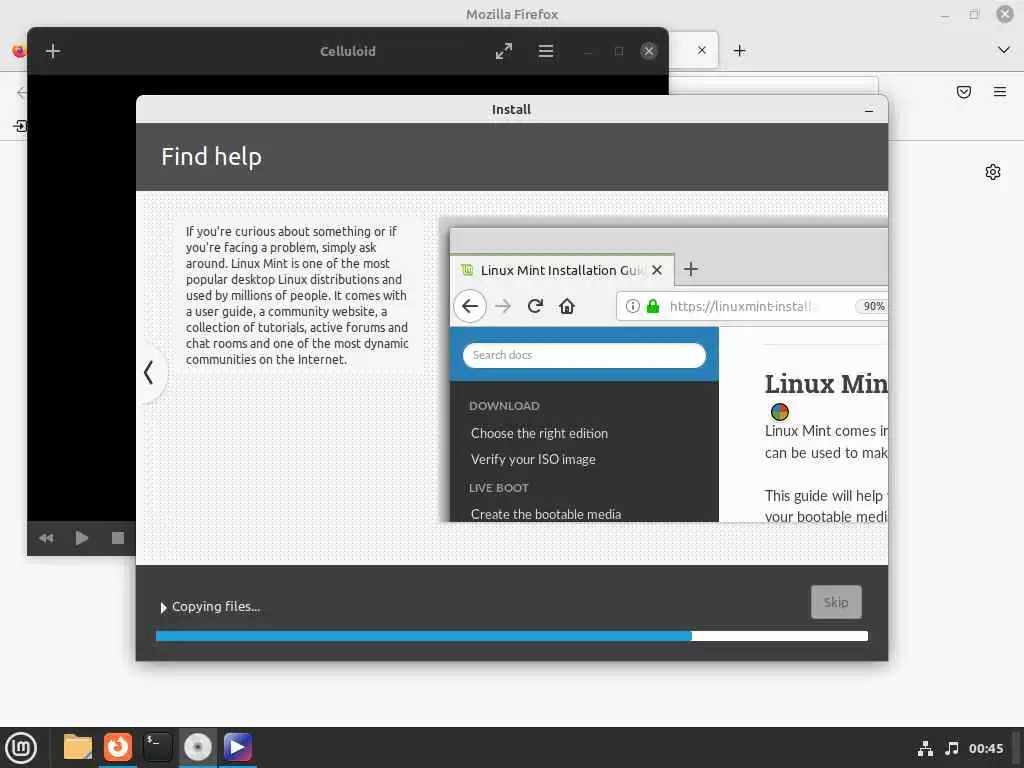This screenshot has height=768, width=1024.
Task: Click Create the bootable media in slideshow
Action: [x=546, y=514]
